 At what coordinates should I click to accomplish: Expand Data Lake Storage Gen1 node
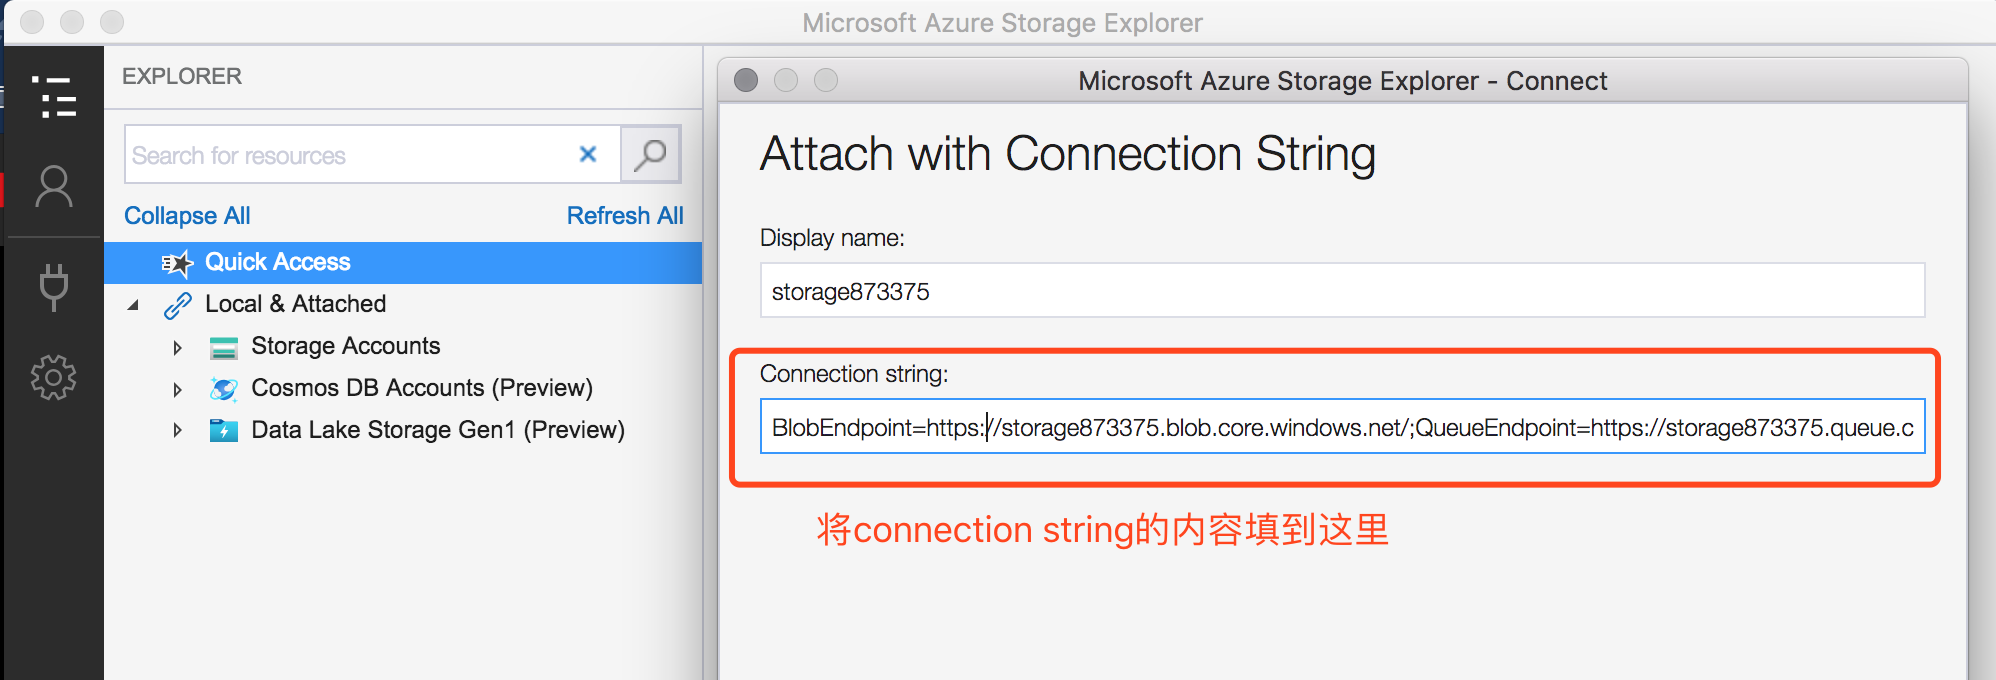177,431
